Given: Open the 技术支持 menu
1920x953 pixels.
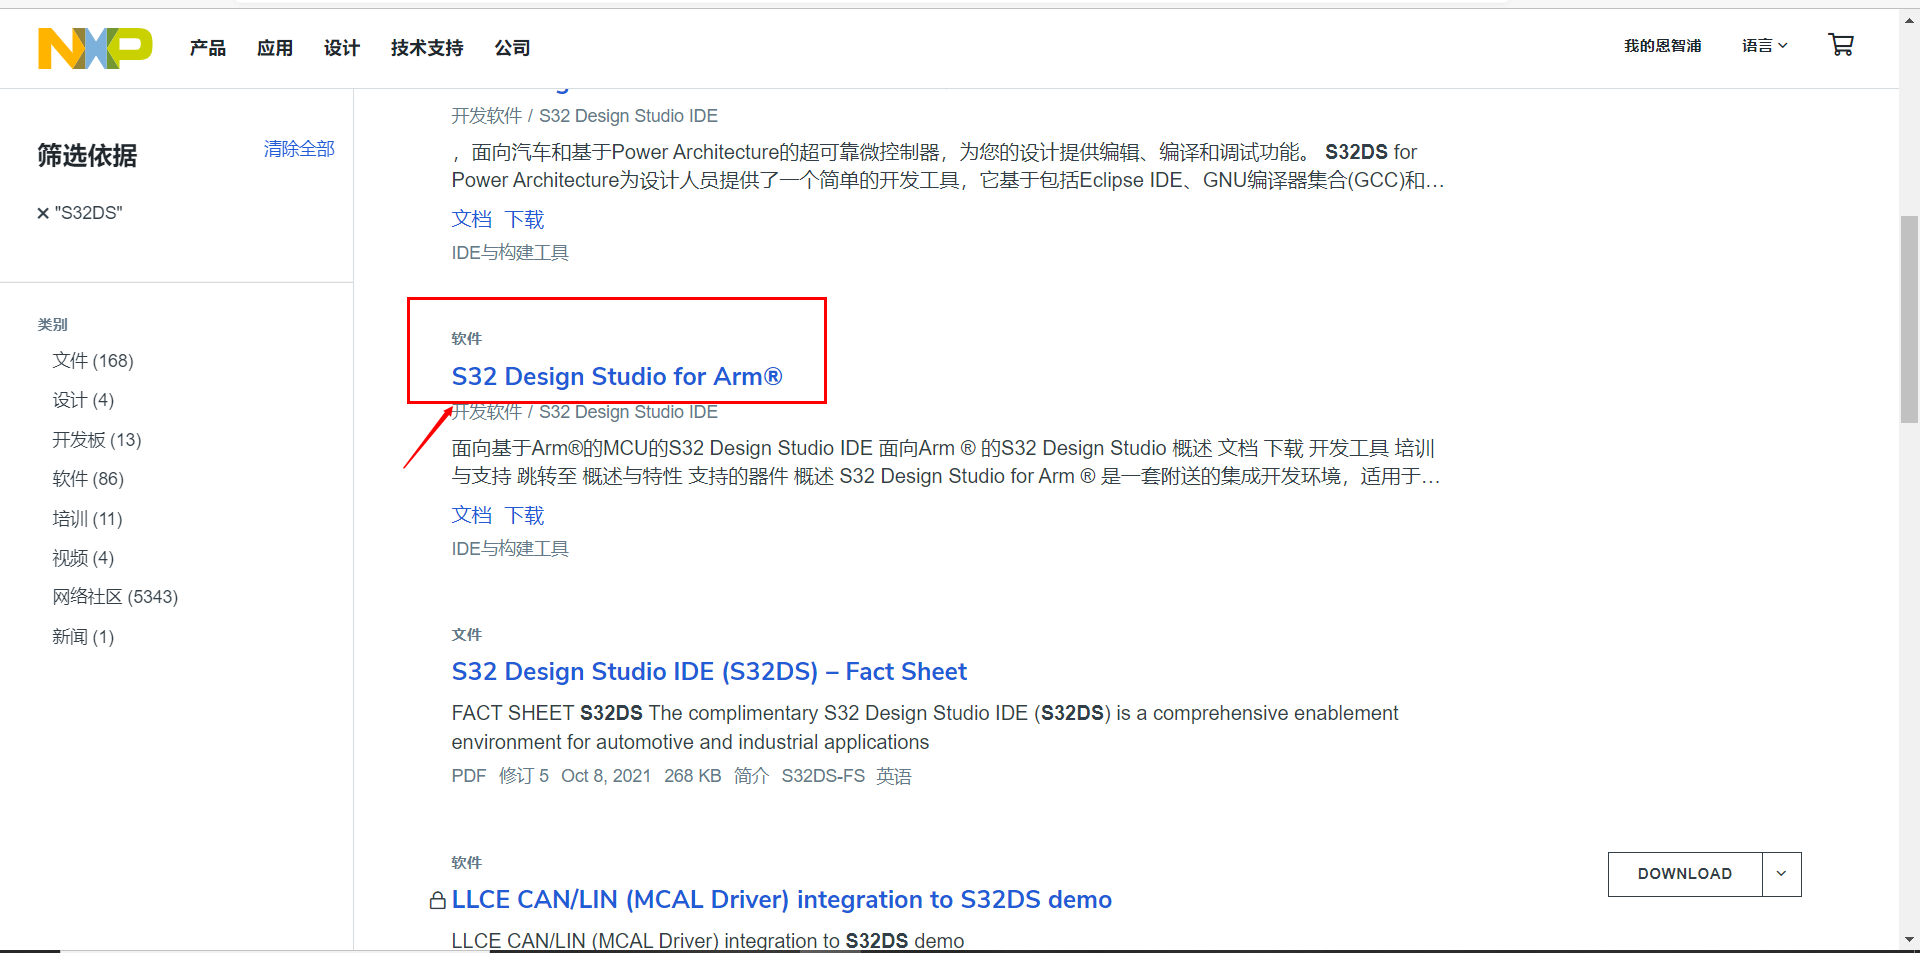Looking at the screenshot, I should (426, 47).
